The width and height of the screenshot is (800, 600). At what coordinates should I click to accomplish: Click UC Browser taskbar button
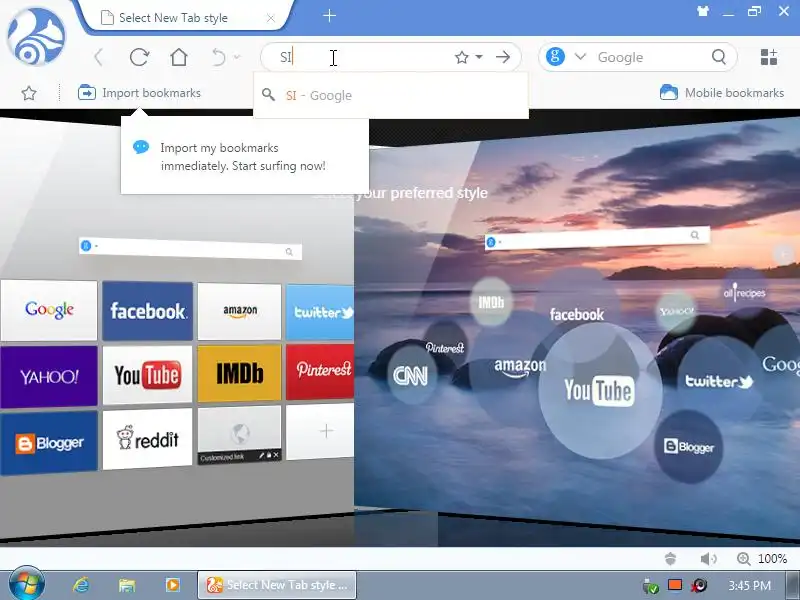pos(277,585)
